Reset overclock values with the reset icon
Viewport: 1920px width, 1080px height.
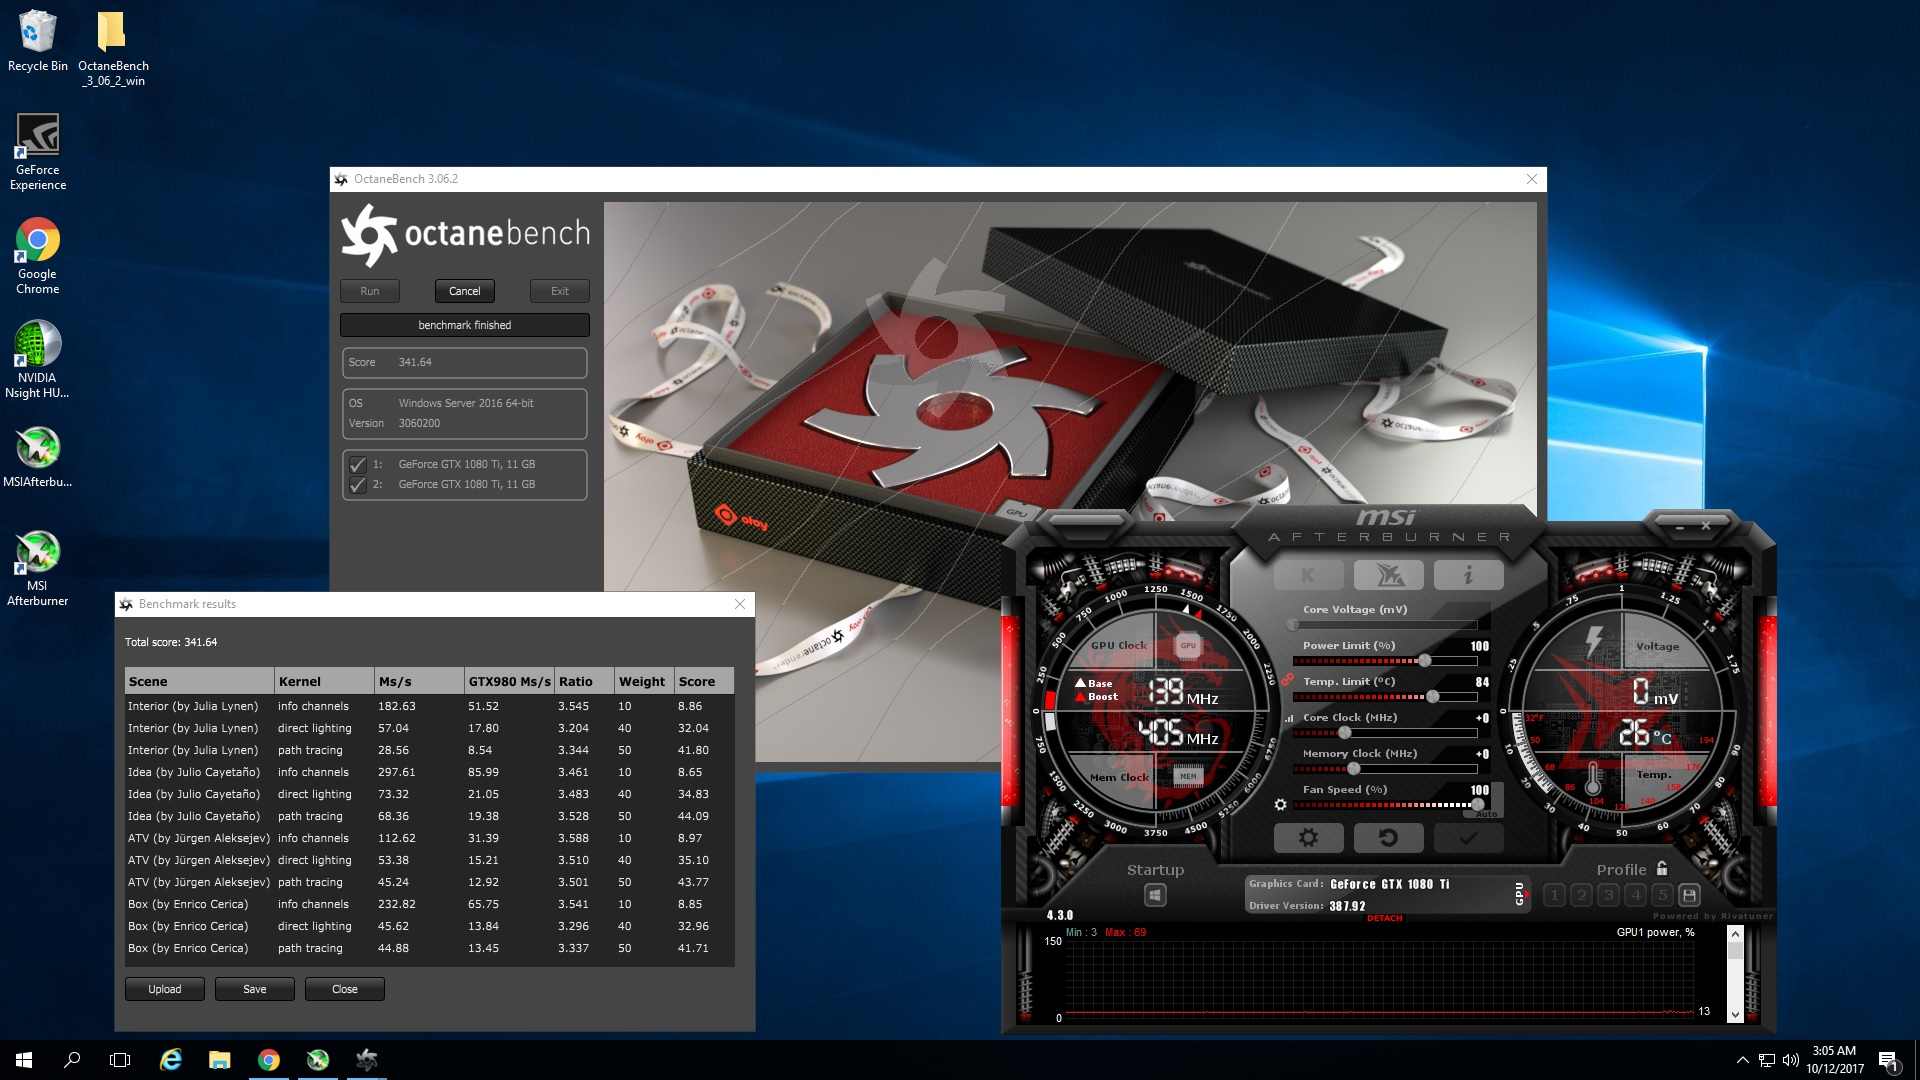pos(1387,837)
